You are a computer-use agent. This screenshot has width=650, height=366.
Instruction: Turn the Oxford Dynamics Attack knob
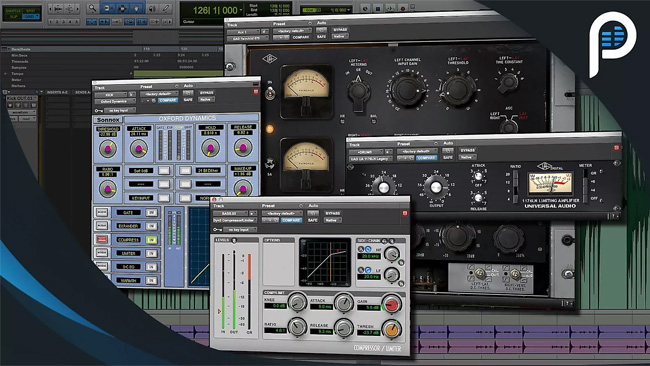(139, 148)
